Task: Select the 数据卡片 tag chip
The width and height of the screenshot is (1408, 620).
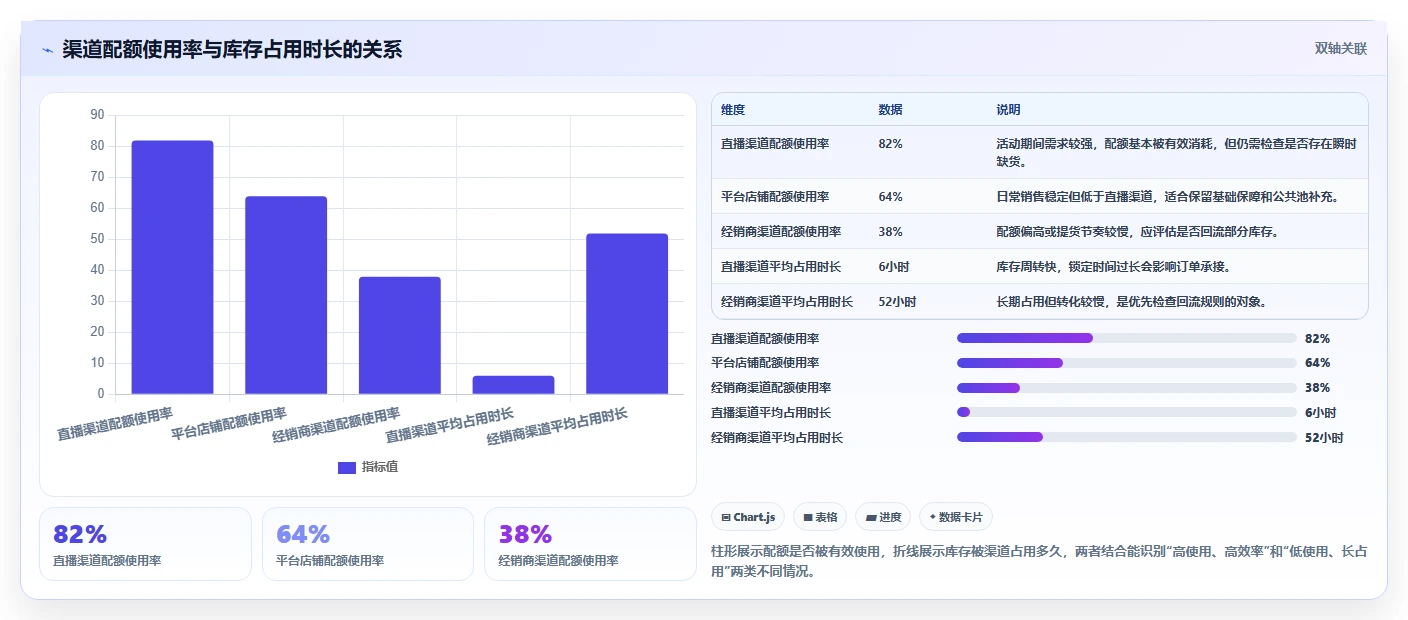Action: [956, 517]
